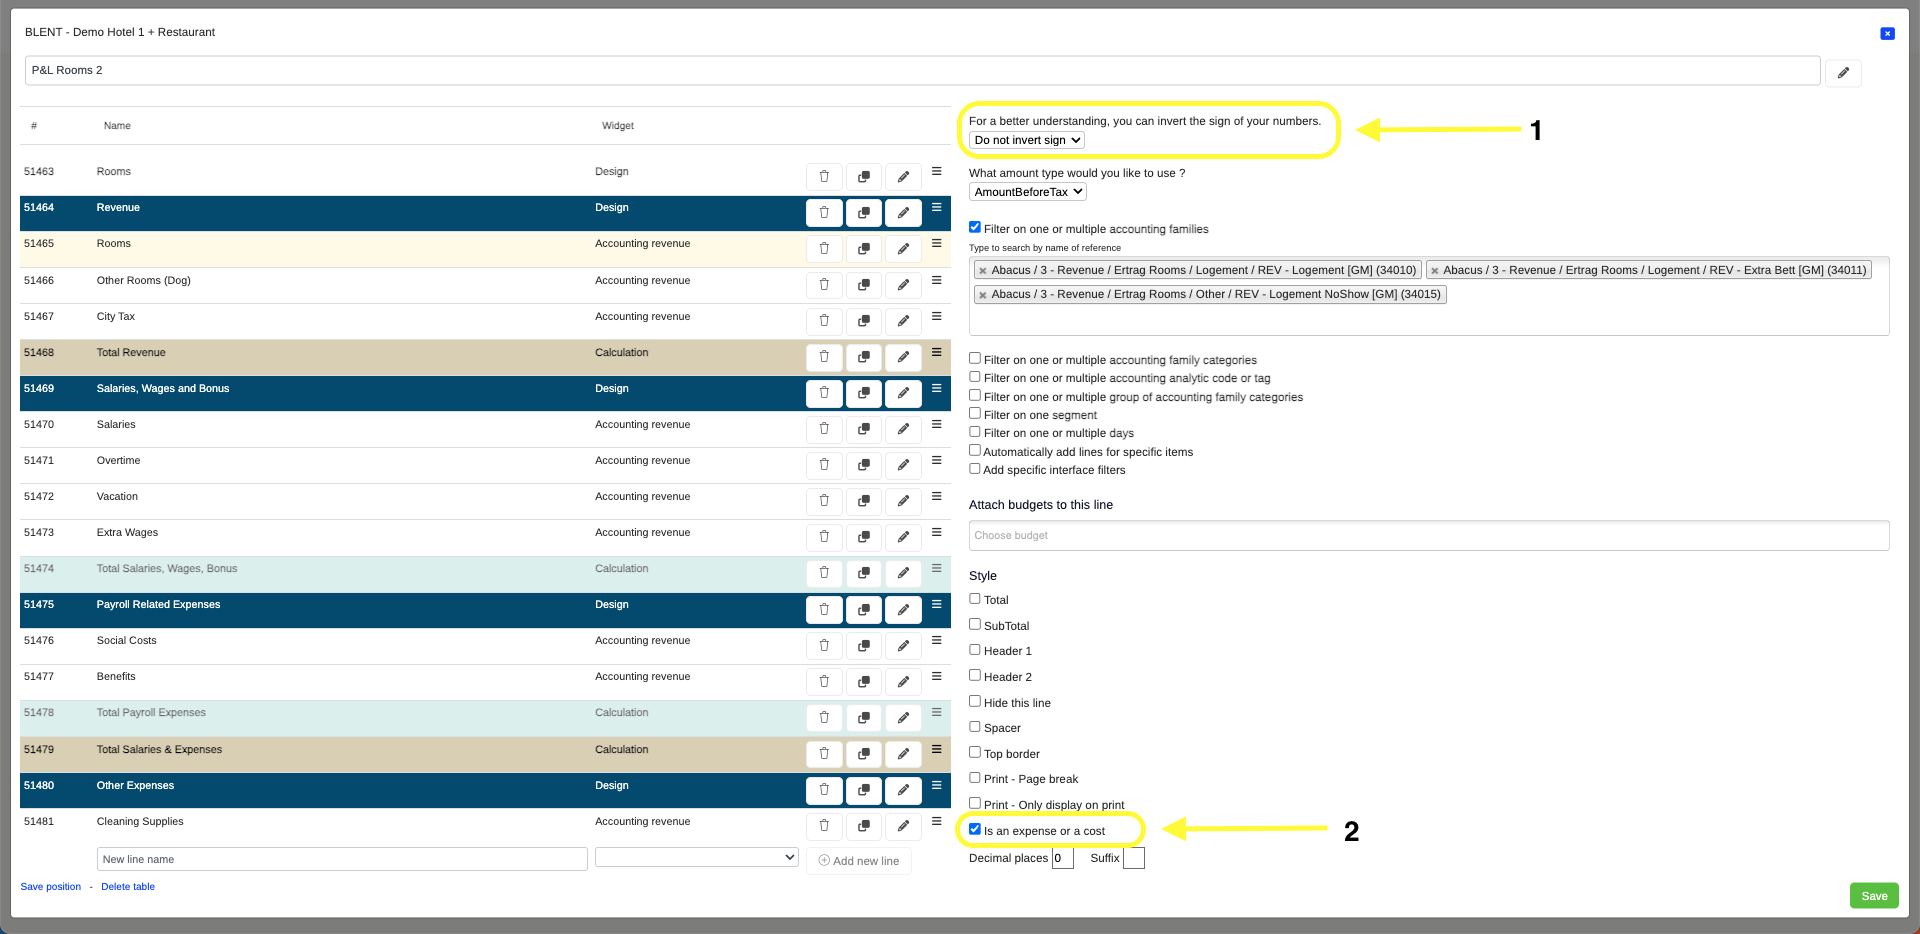
Task: Duplicate the Social Costs line
Action: [863, 645]
